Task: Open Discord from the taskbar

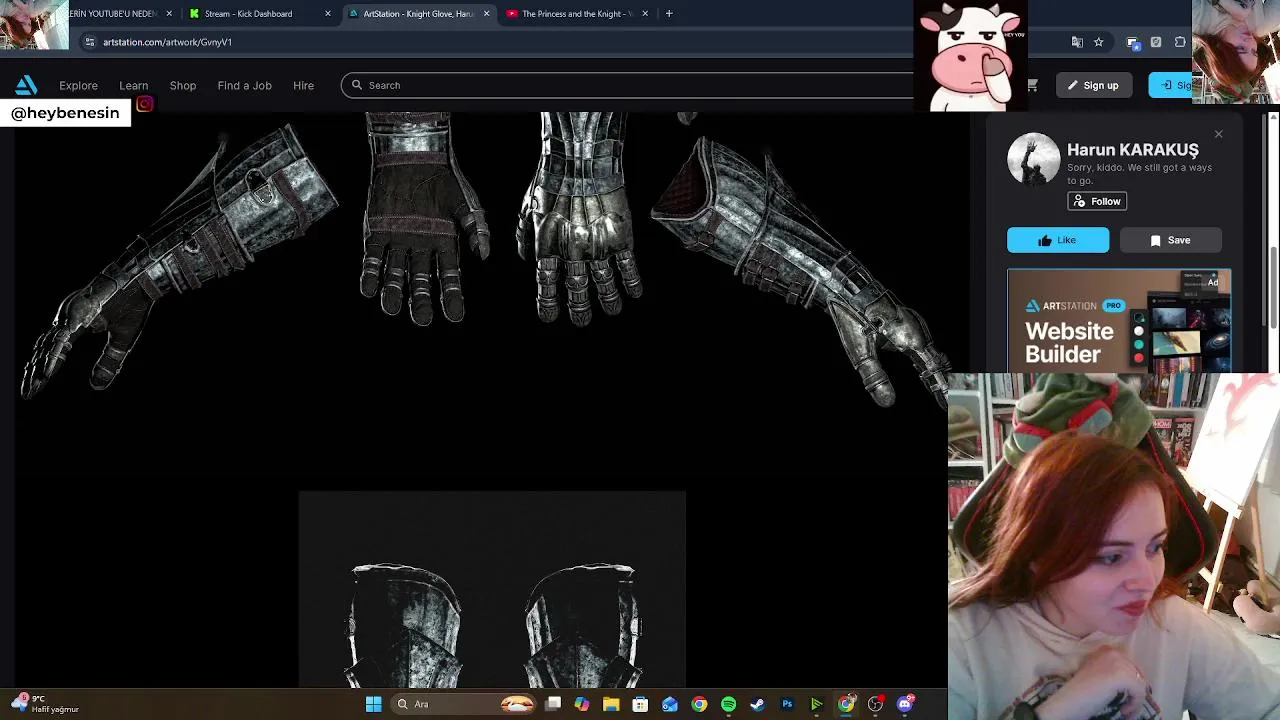Action: point(905,704)
